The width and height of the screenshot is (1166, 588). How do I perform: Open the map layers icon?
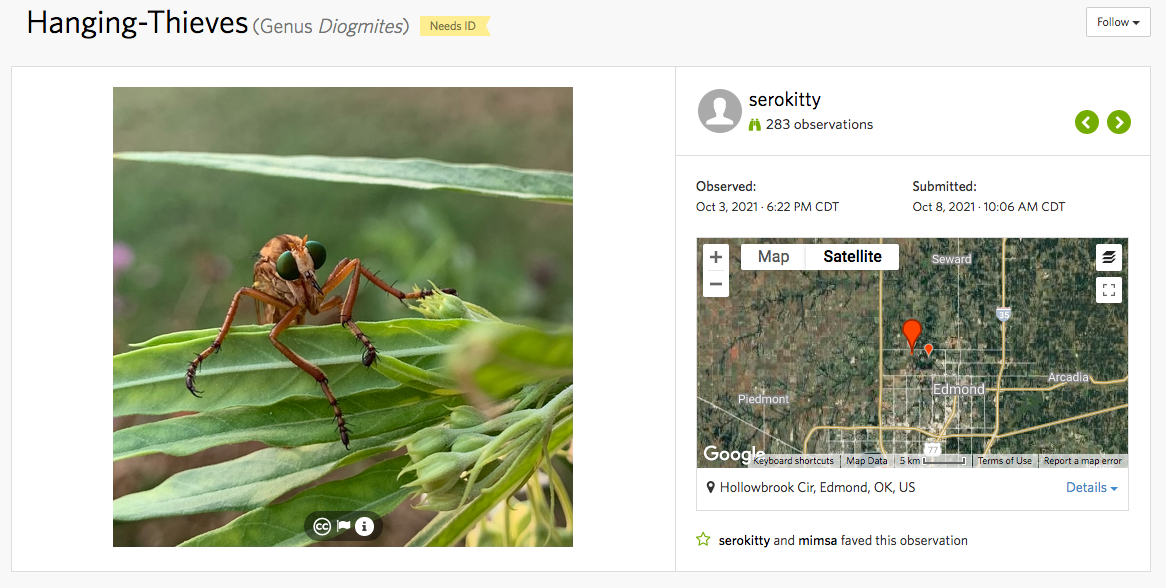[x=1108, y=257]
